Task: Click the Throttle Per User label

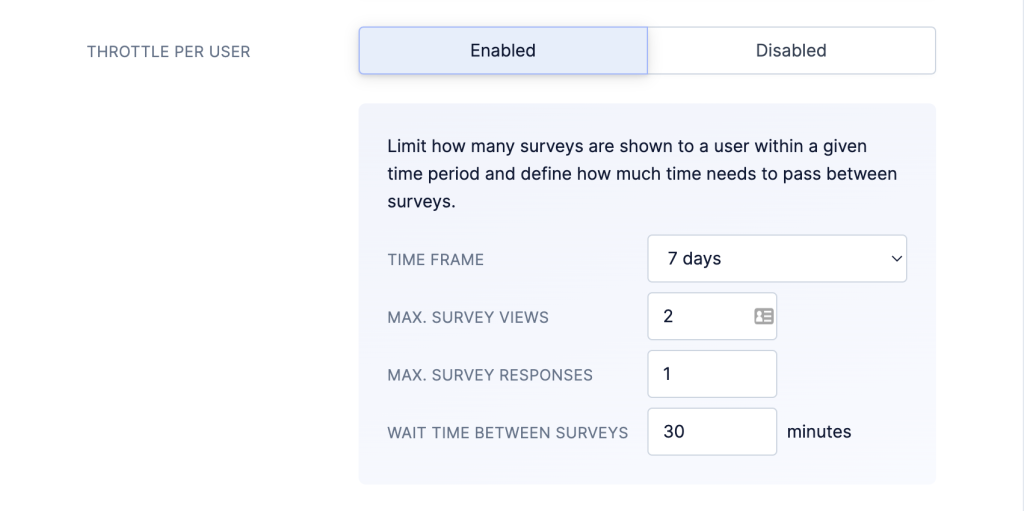Action: coord(168,52)
